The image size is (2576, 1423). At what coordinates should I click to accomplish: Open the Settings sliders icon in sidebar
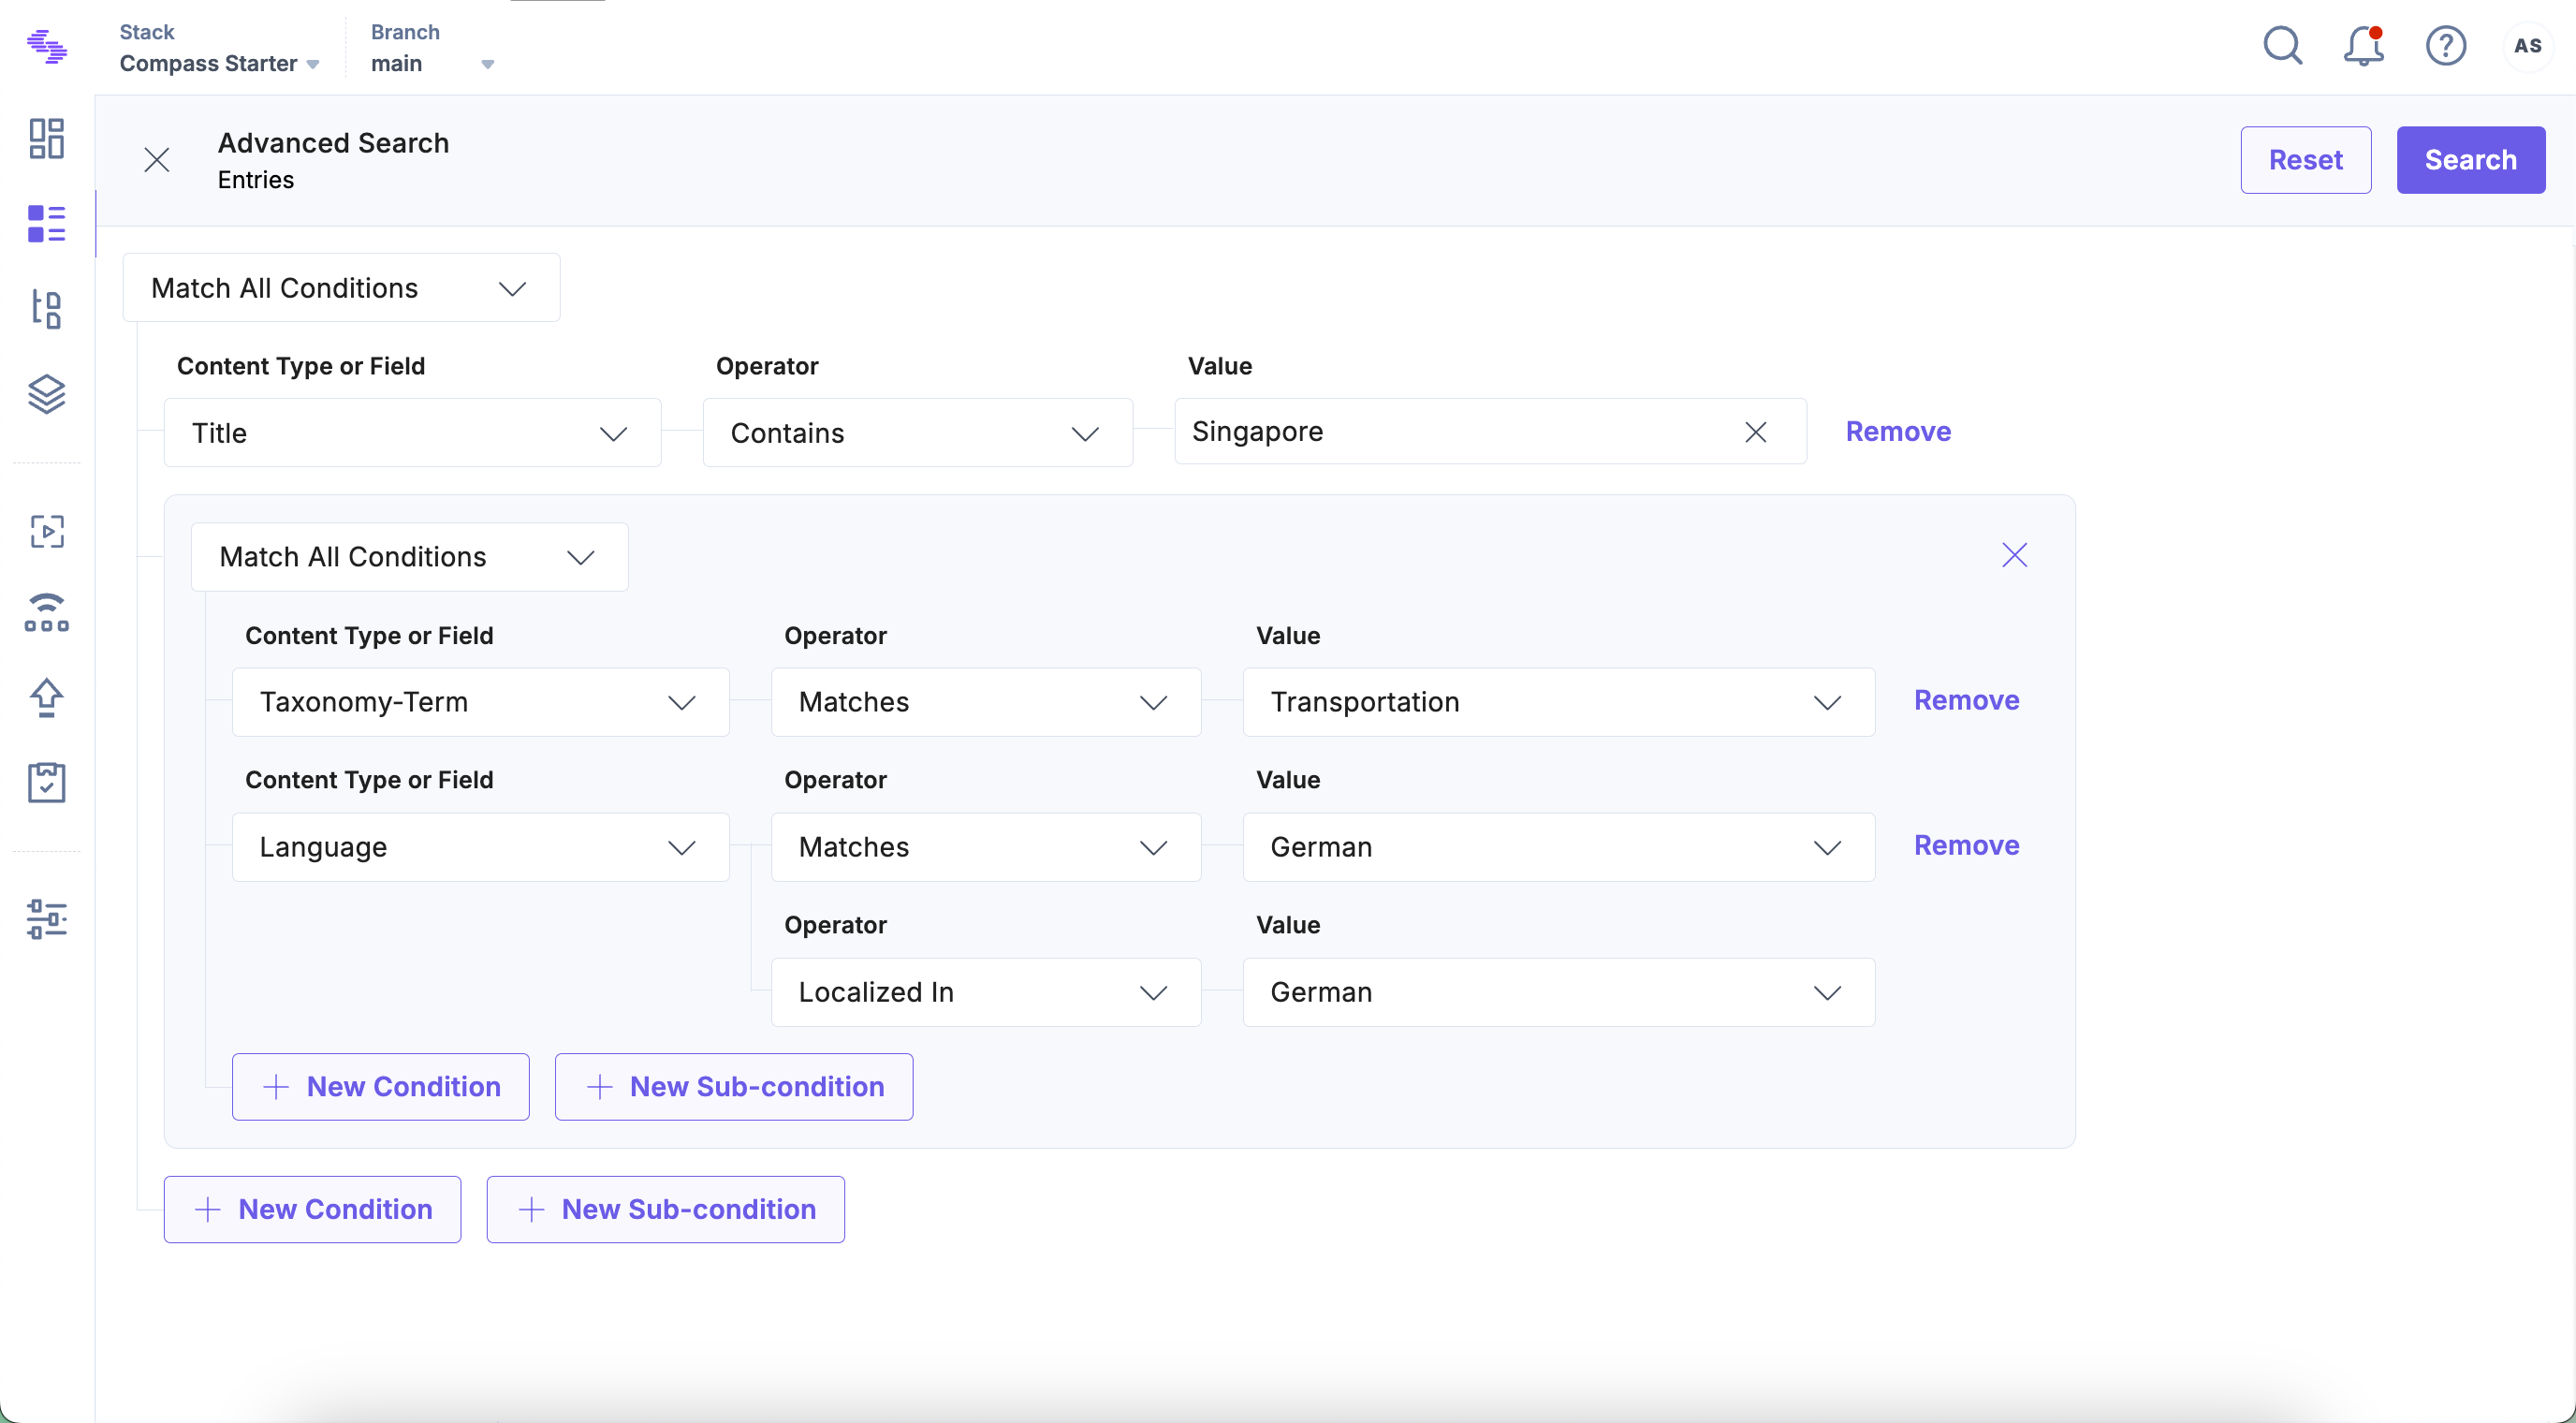pos(47,919)
